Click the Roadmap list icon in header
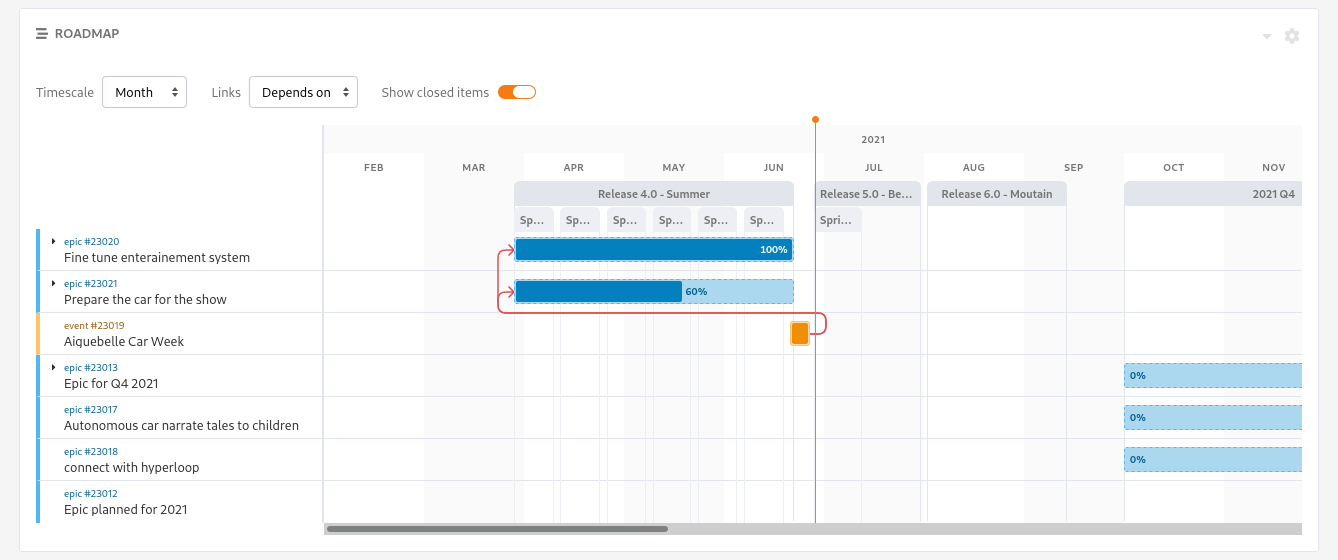The height and width of the screenshot is (560, 1338). (x=42, y=34)
